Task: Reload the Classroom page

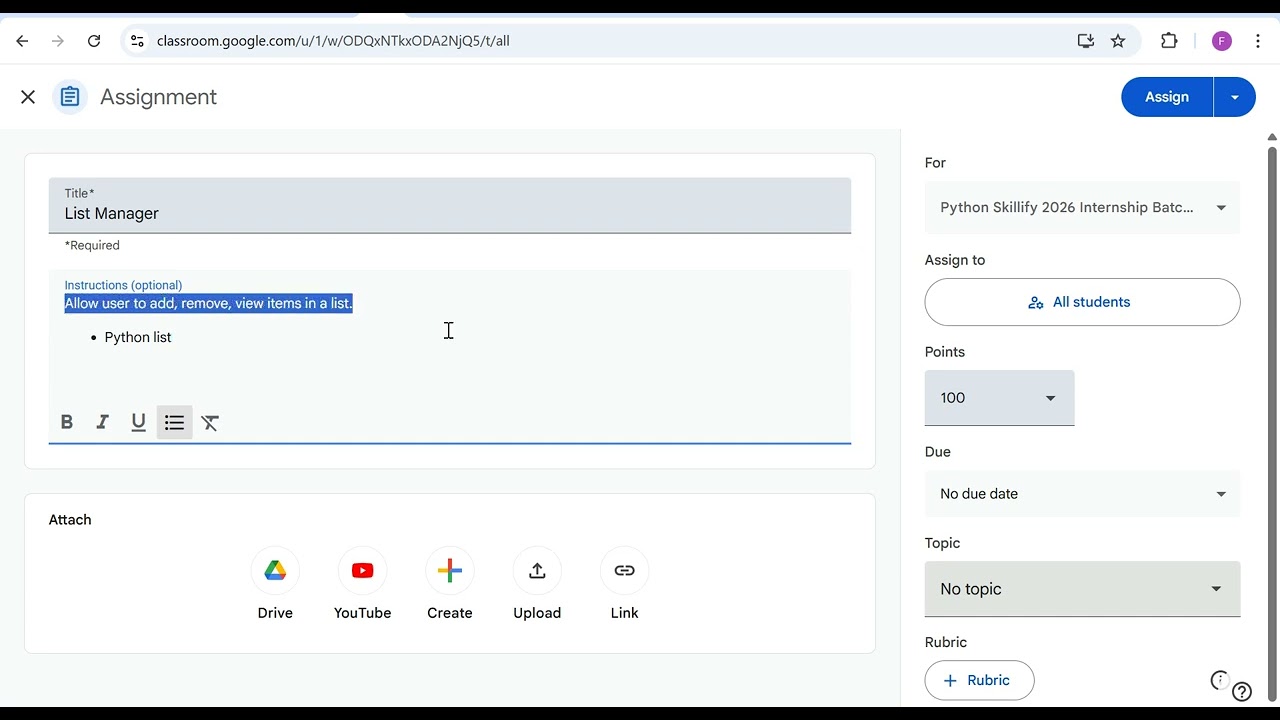Action: point(94,41)
